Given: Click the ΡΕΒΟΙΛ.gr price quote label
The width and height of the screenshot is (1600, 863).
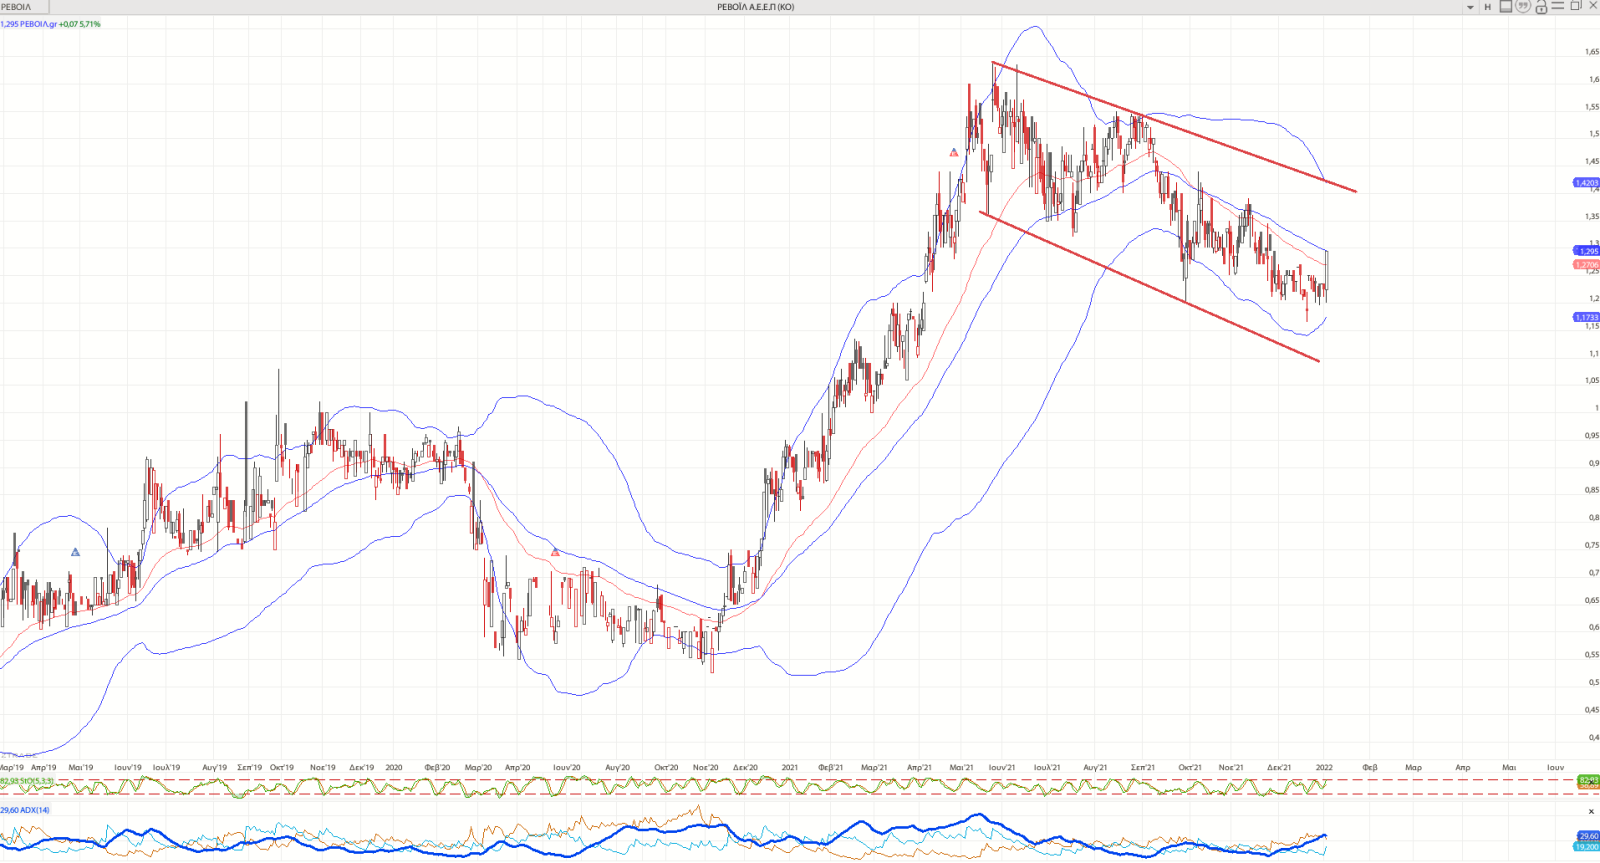Looking at the screenshot, I should (x=50, y=24).
